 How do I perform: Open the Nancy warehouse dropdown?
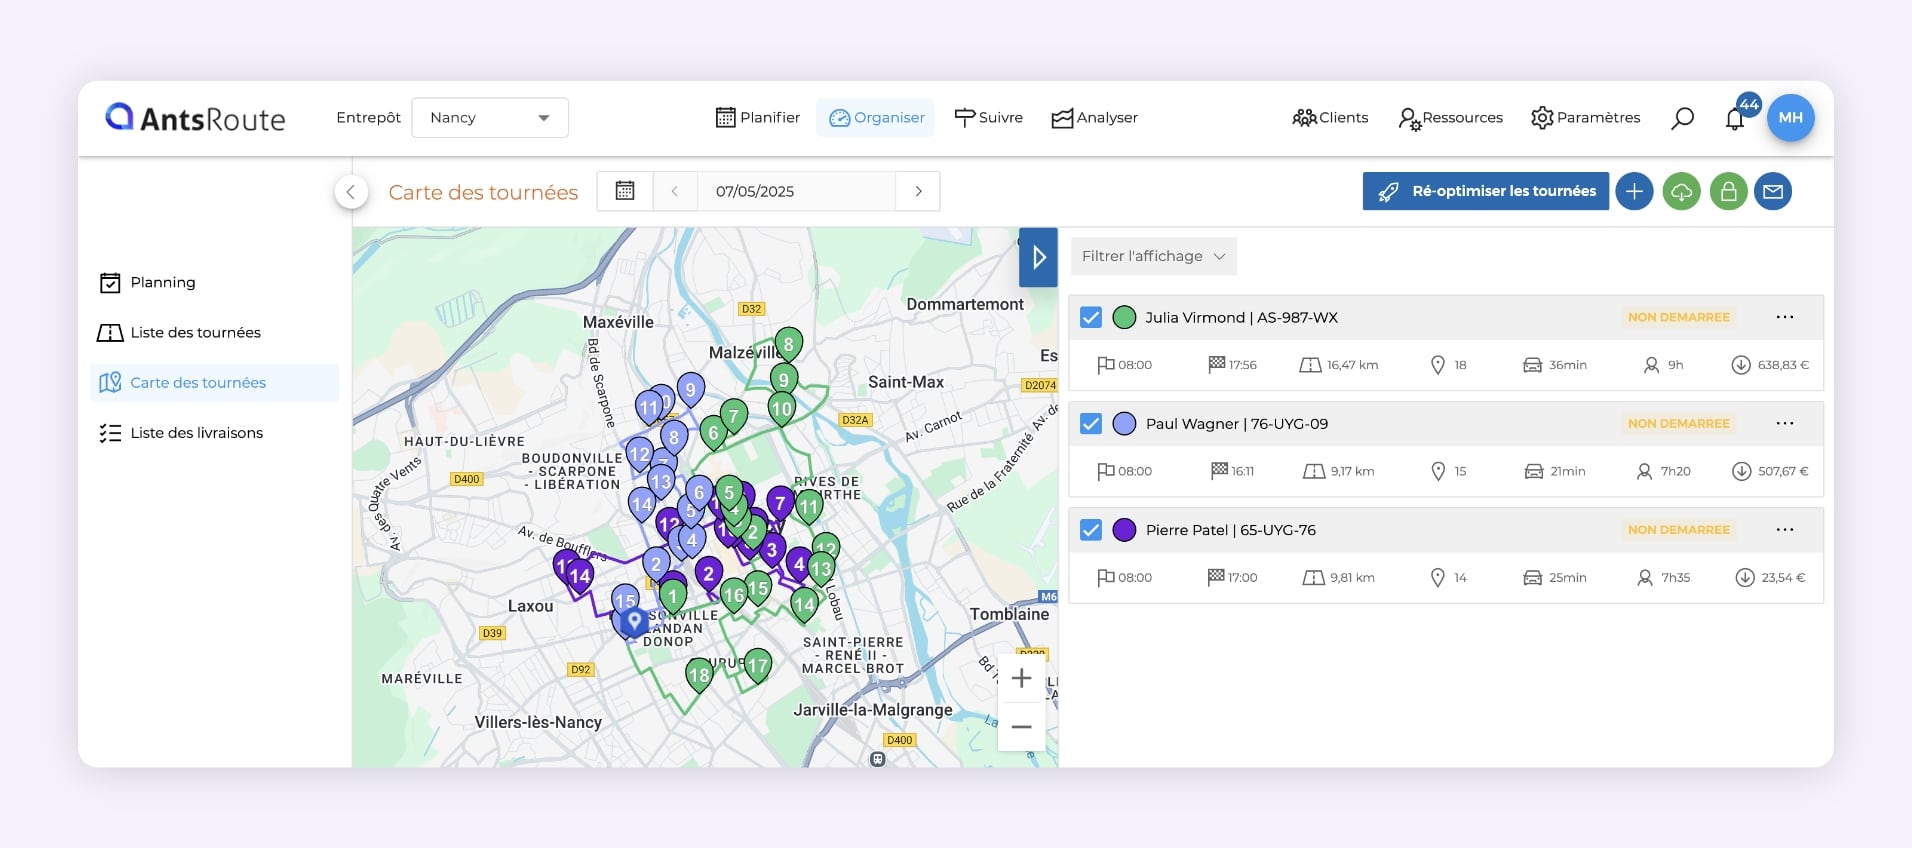[x=490, y=118]
